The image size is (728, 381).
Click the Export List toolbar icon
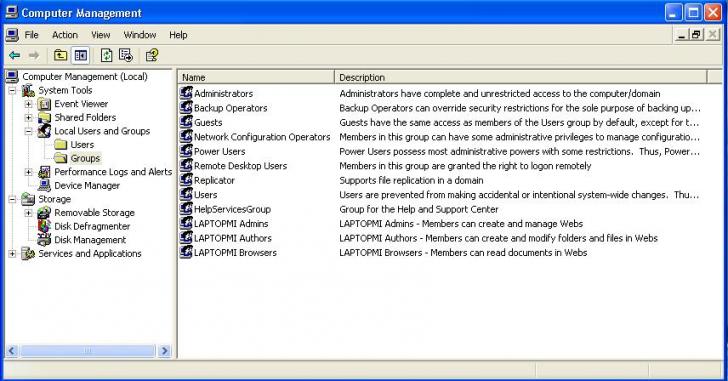coord(126,56)
